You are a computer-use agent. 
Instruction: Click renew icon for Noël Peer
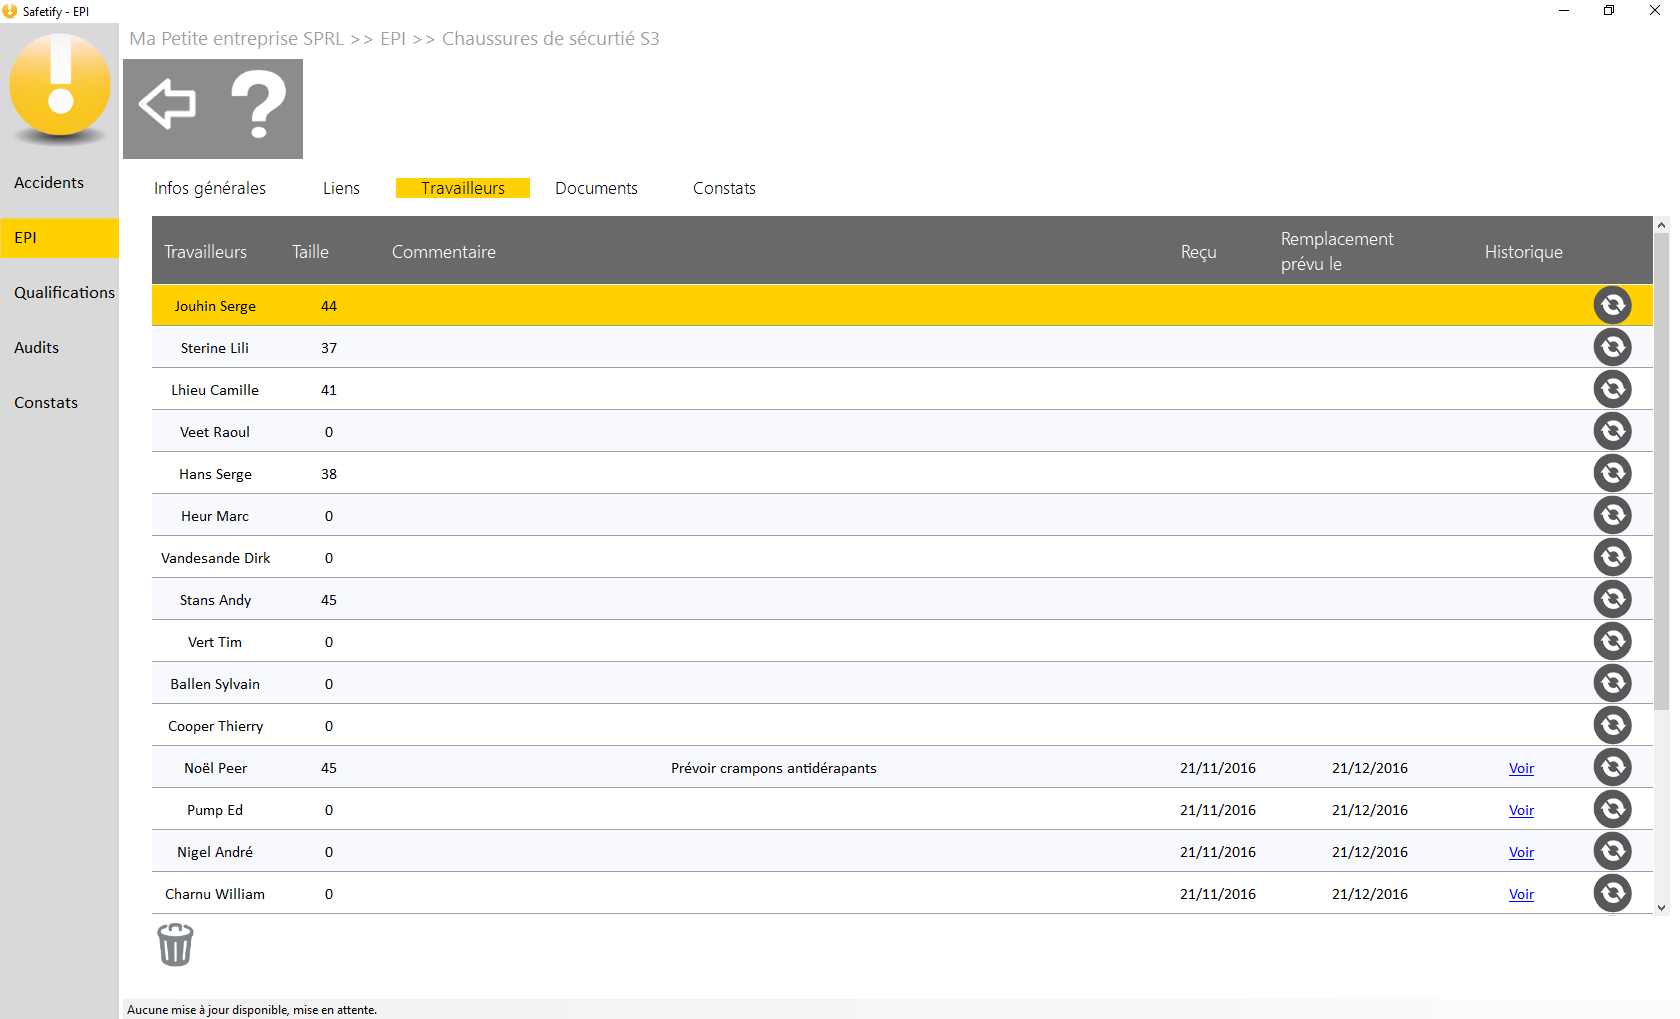click(x=1612, y=767)
